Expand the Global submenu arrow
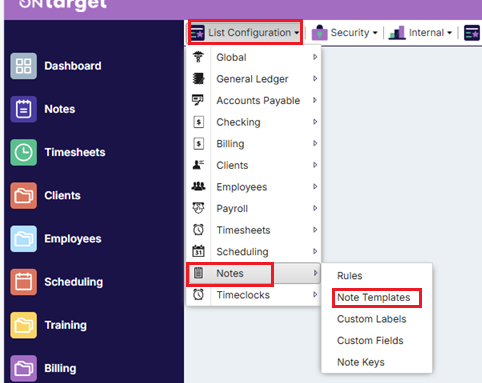 (315, 57)
